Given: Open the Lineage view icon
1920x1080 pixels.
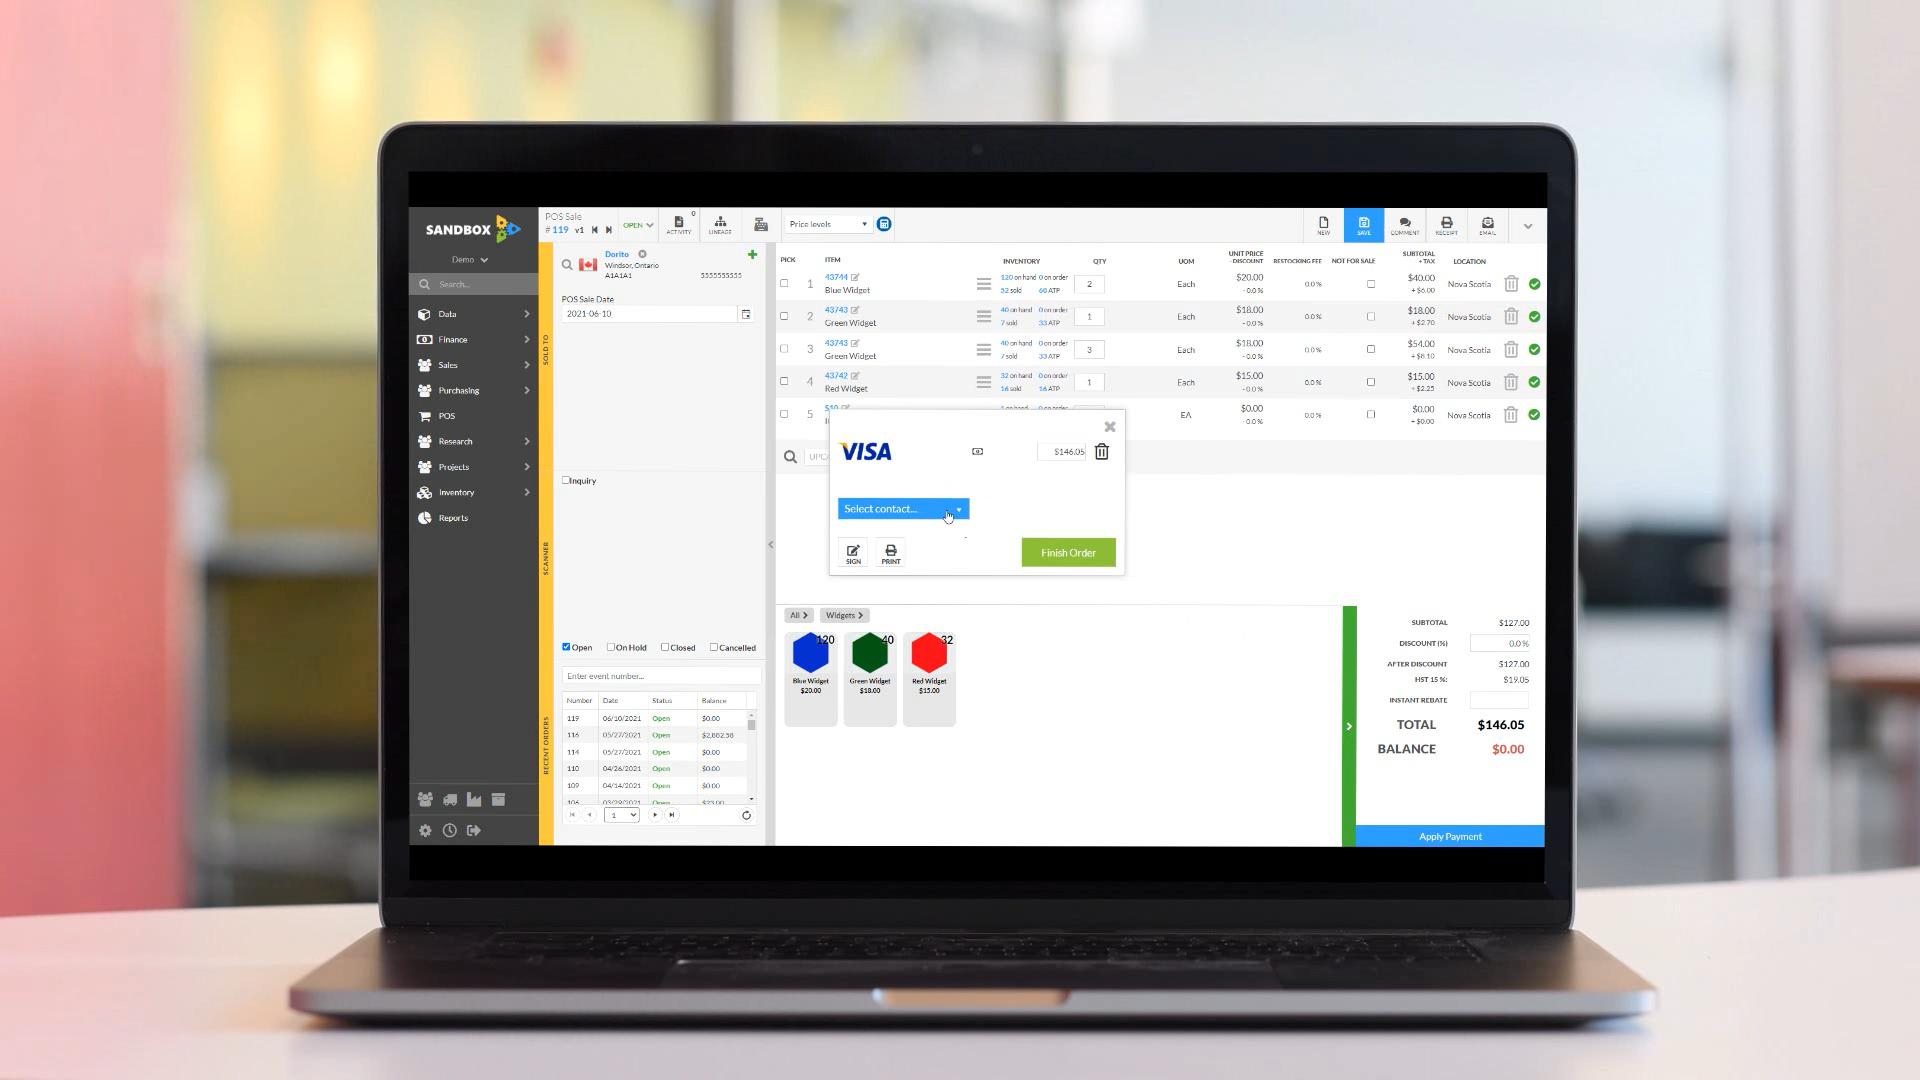Looking at the screenshot, I should pyautogui.click(x=720, y=224).
